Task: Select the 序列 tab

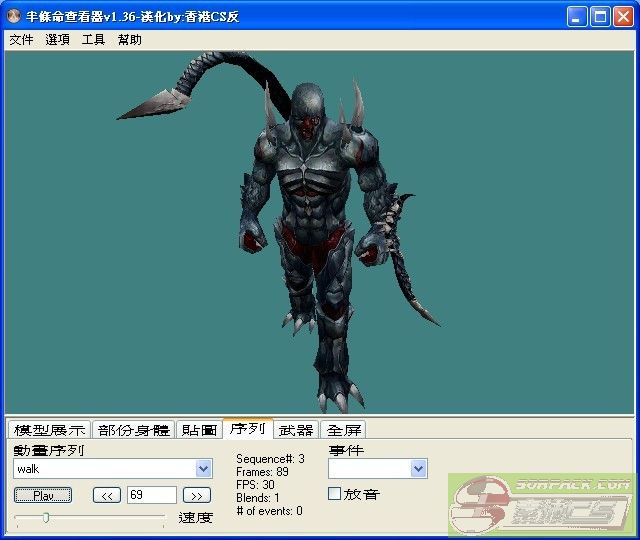Action: coord(247,429)
